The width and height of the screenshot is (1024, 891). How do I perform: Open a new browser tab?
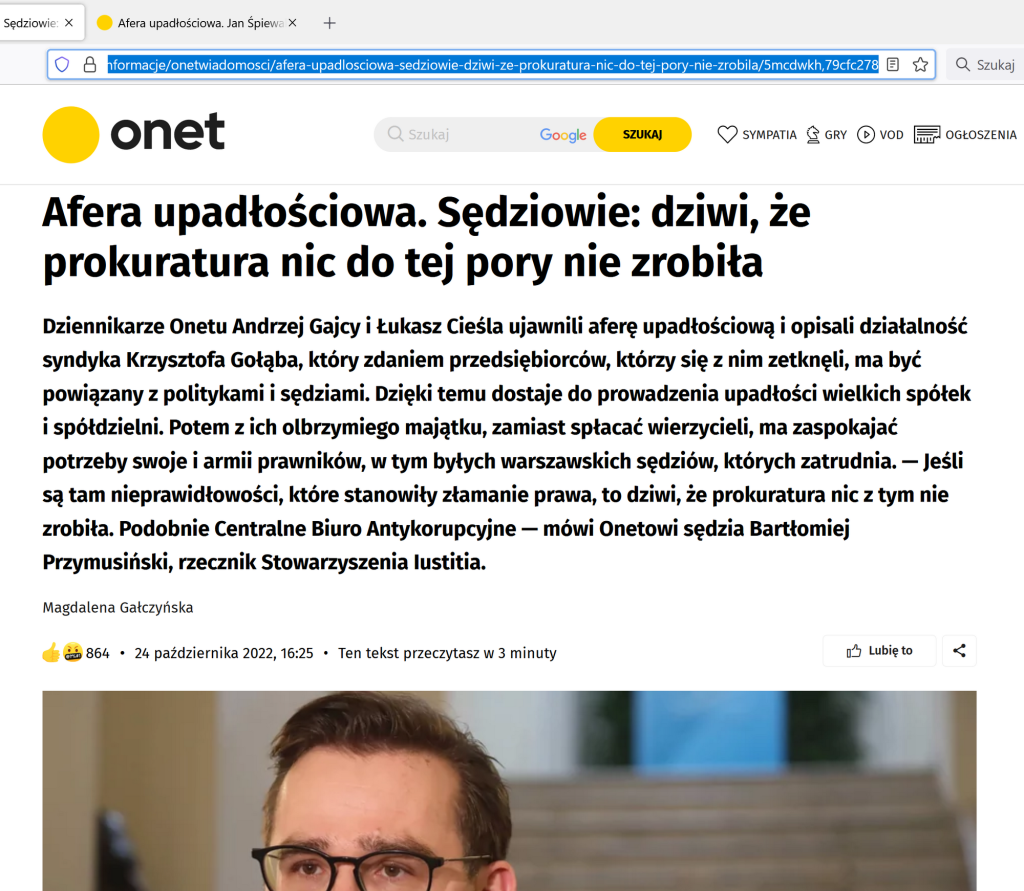coord(330,24)
